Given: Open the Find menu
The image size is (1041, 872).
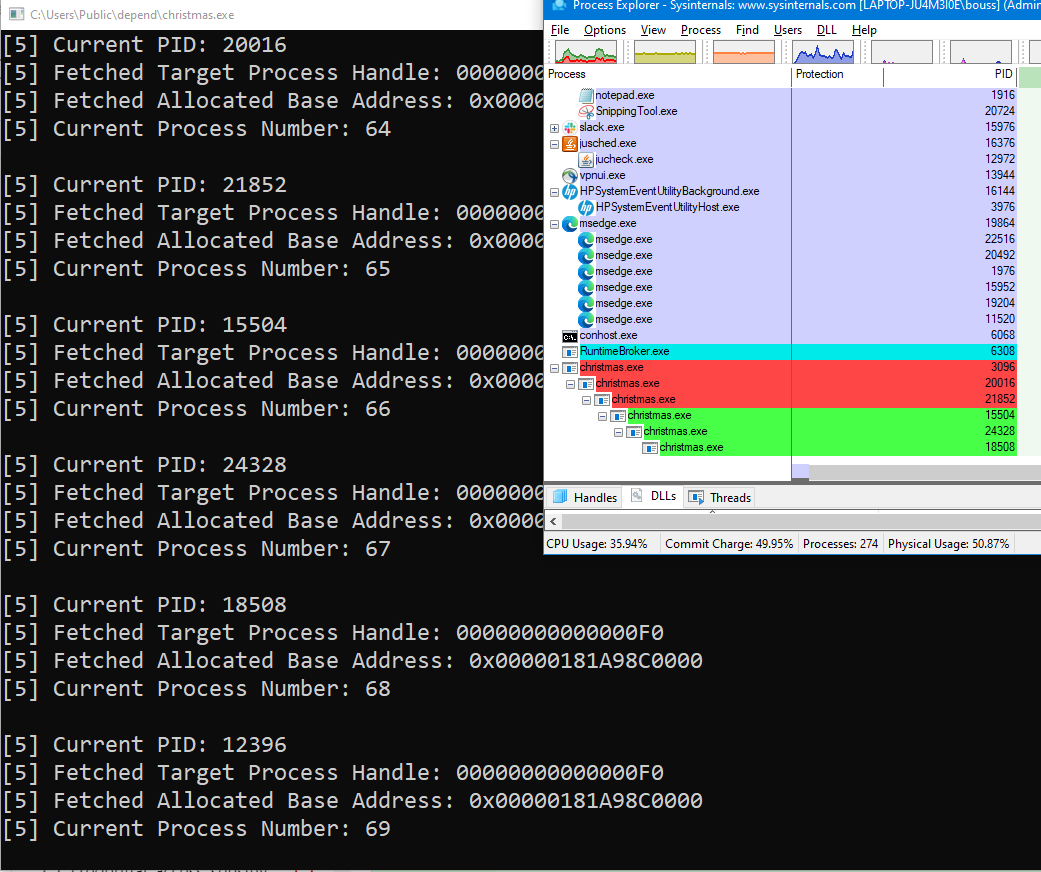Looking at the screenshot, I should tap(747, 30).
